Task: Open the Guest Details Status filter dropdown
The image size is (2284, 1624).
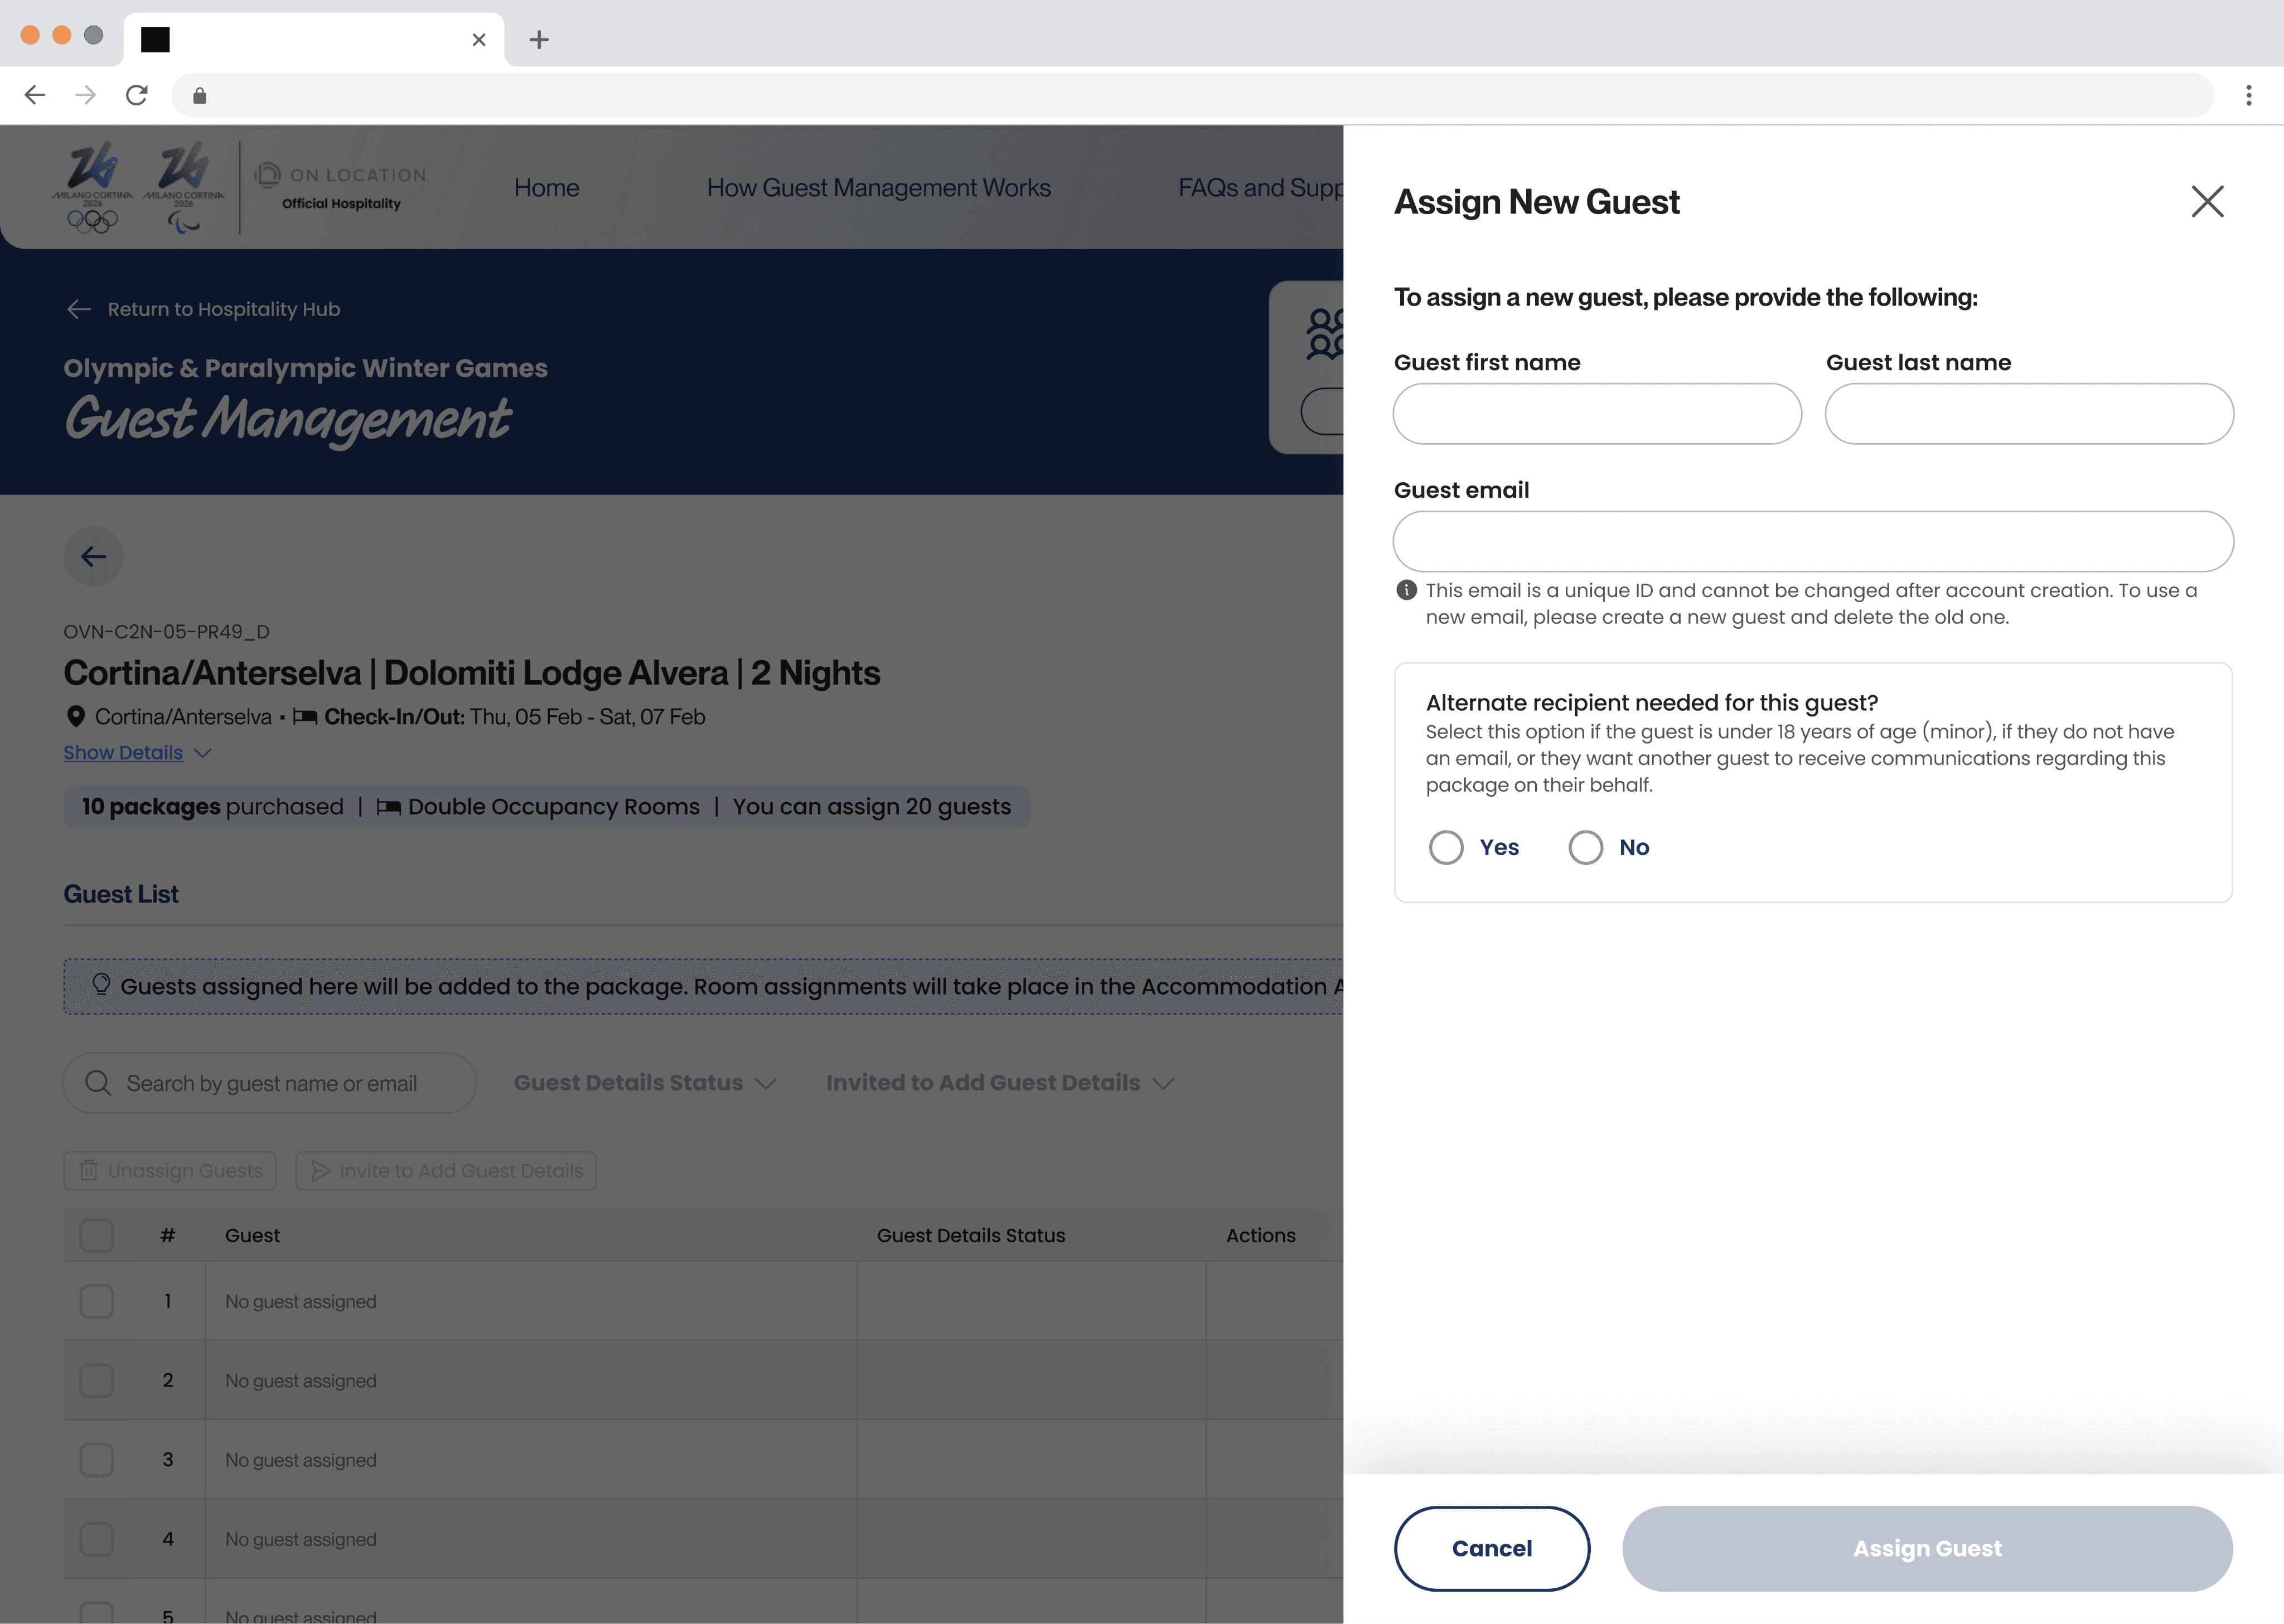Action: (645, 1083)
